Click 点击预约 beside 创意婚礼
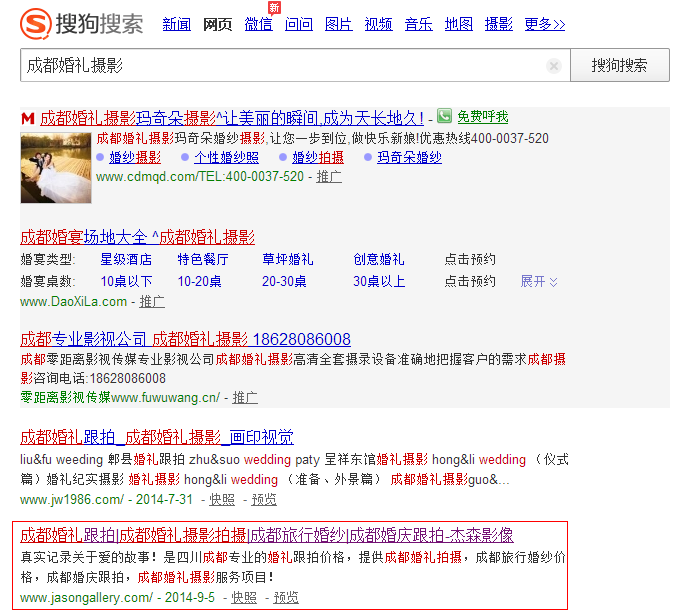675x615 pixels. (x=470, y=259)
